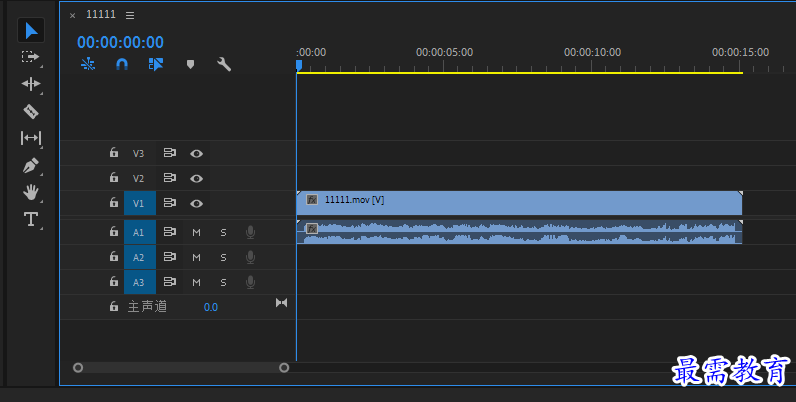The height and width of the screenshot is (402, 796).
Task: Hide track V1 output eye
Action: pos(196,203)
